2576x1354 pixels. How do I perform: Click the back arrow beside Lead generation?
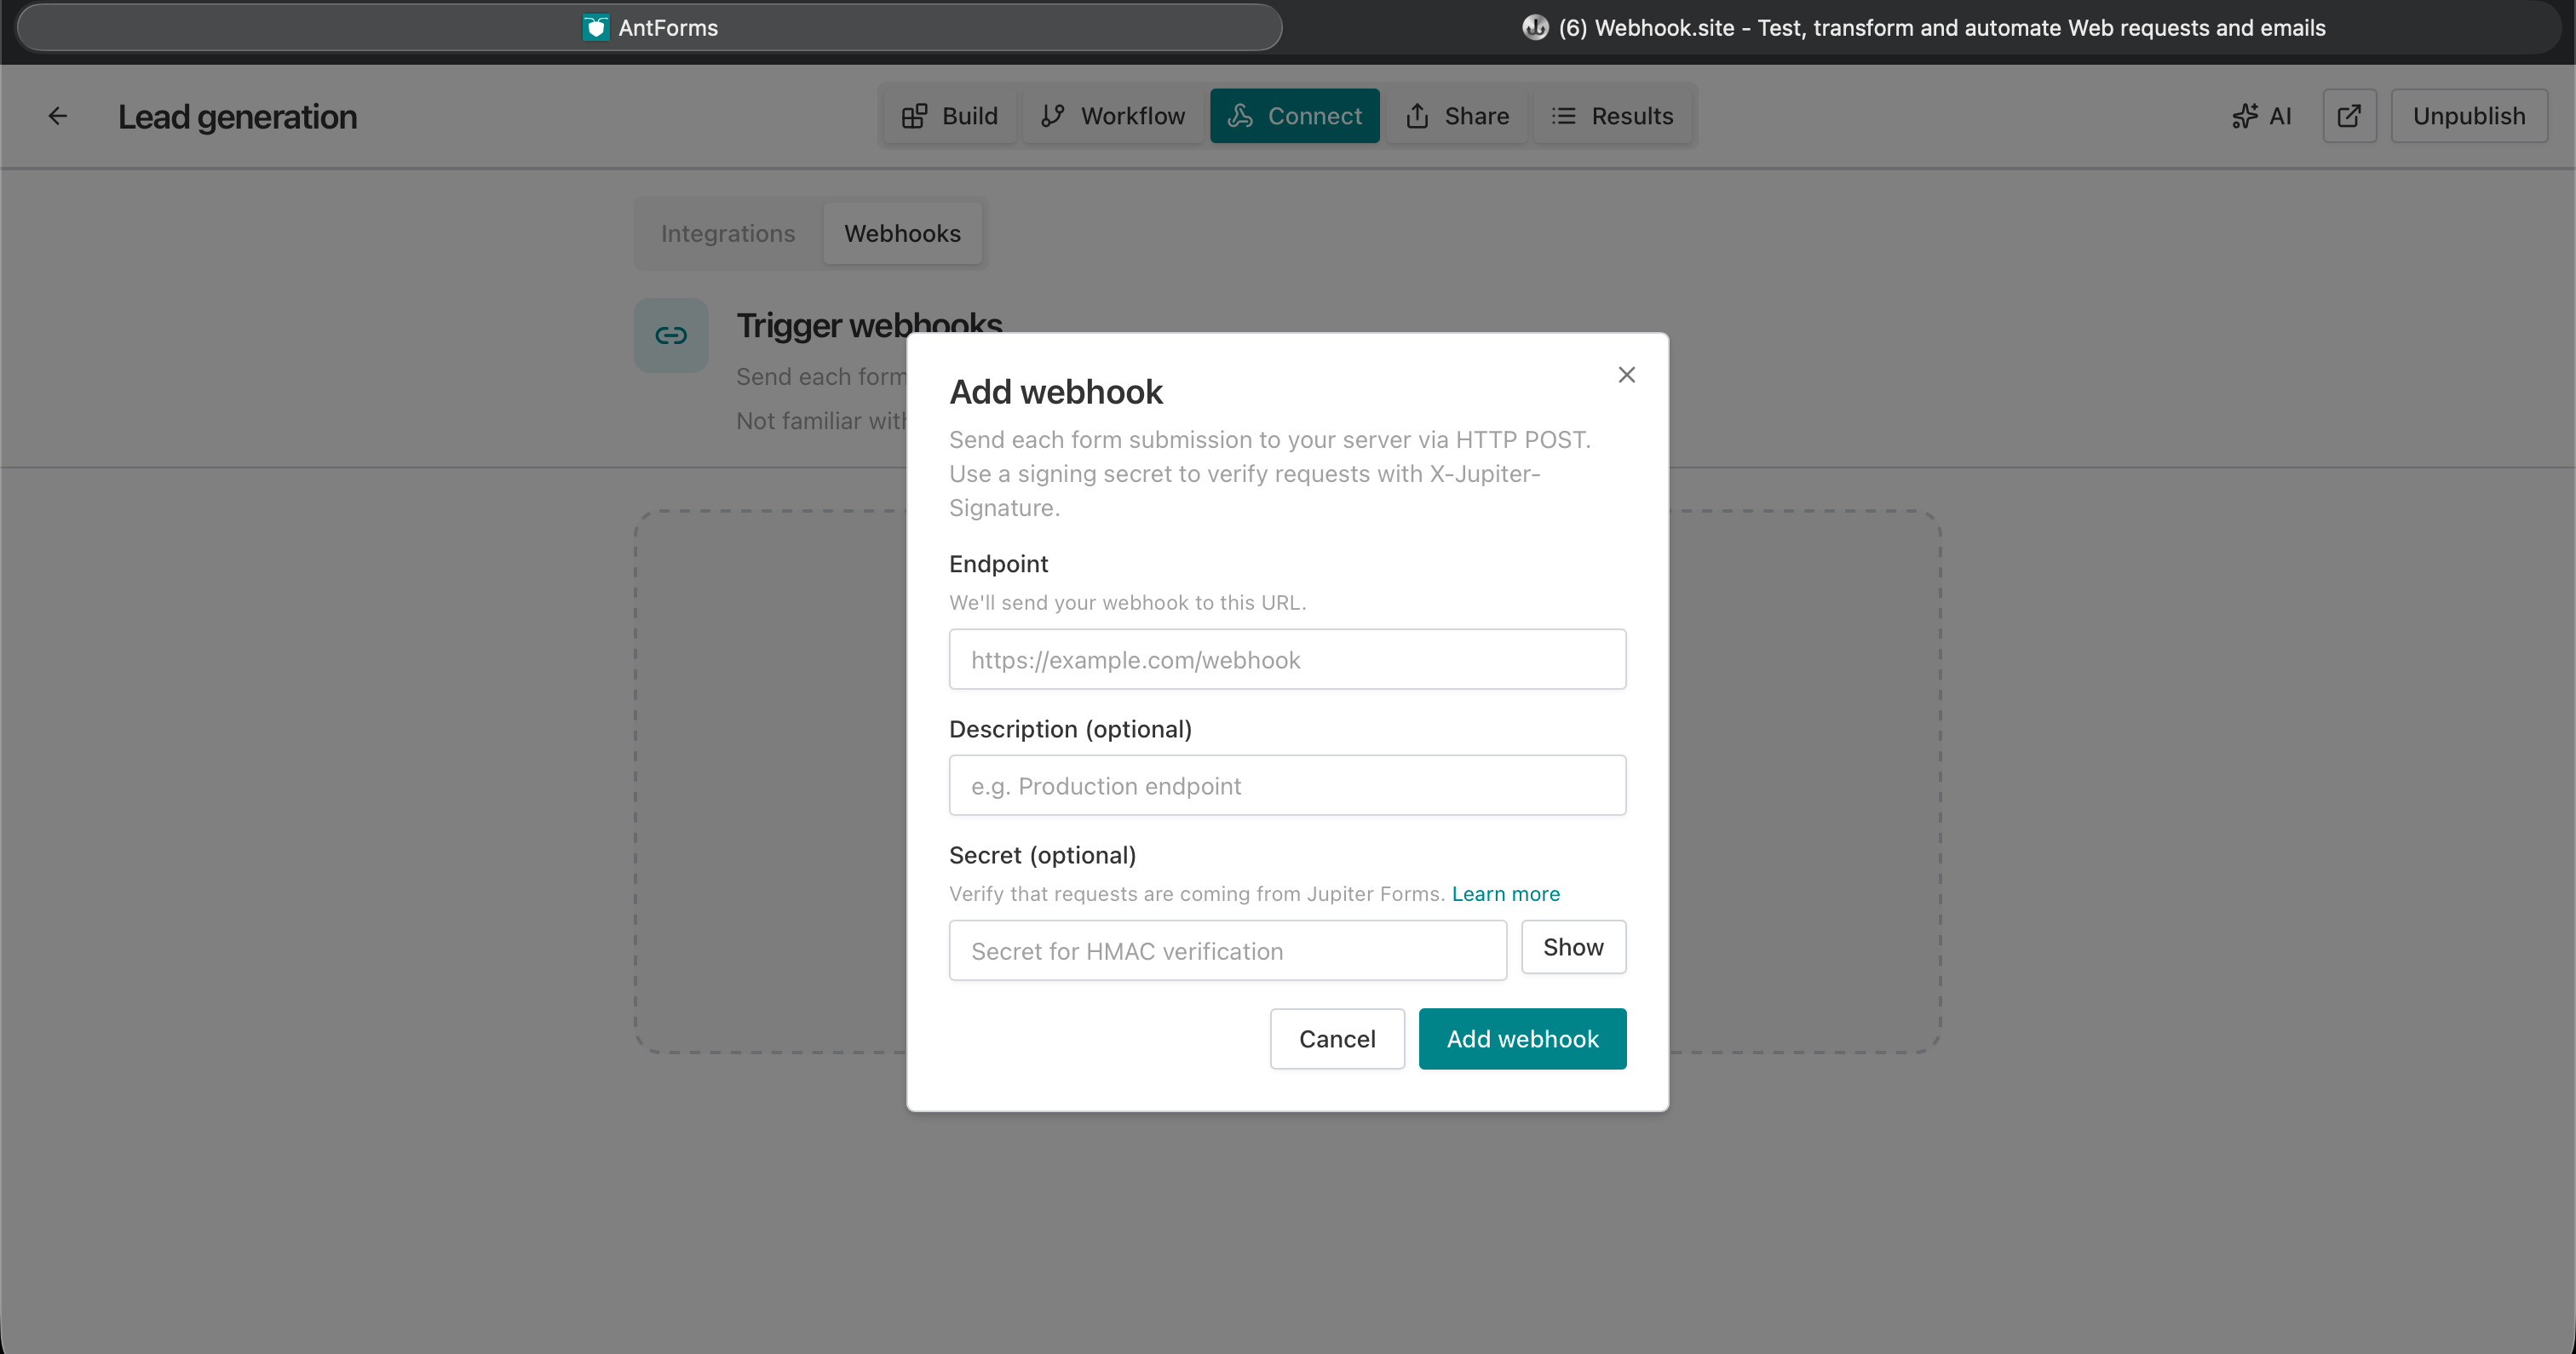tap(57, 115)
